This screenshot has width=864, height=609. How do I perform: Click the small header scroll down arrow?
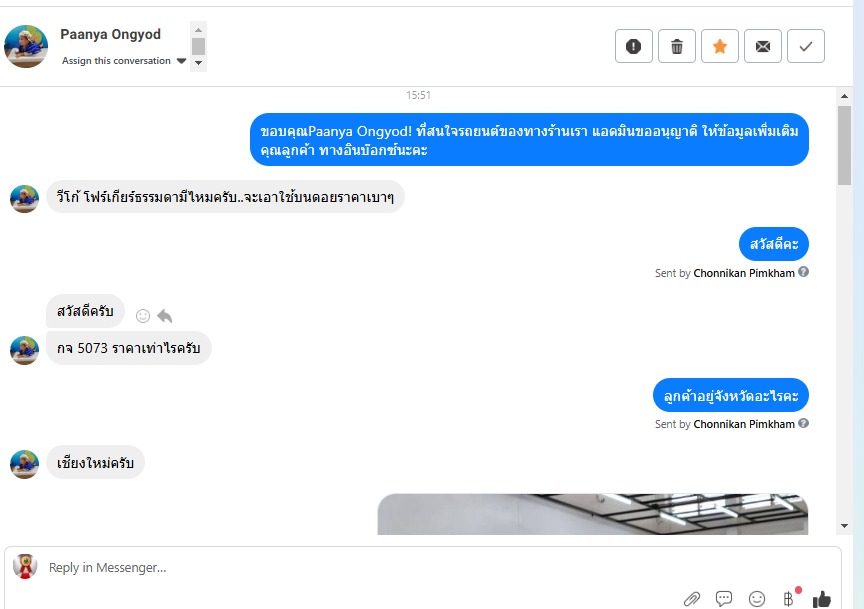coord(198,63)
